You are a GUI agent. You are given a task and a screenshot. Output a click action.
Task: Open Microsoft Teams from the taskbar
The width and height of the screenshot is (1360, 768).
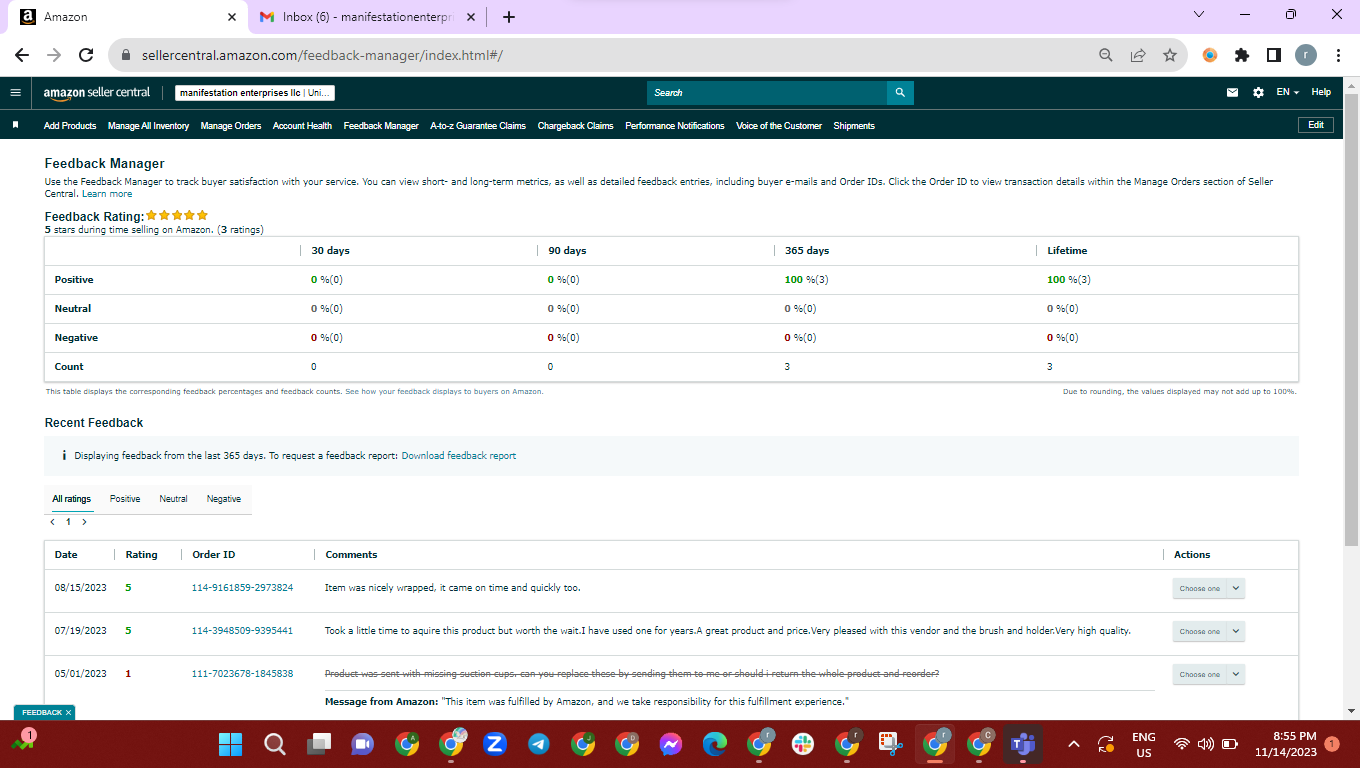coord(1022,744)
